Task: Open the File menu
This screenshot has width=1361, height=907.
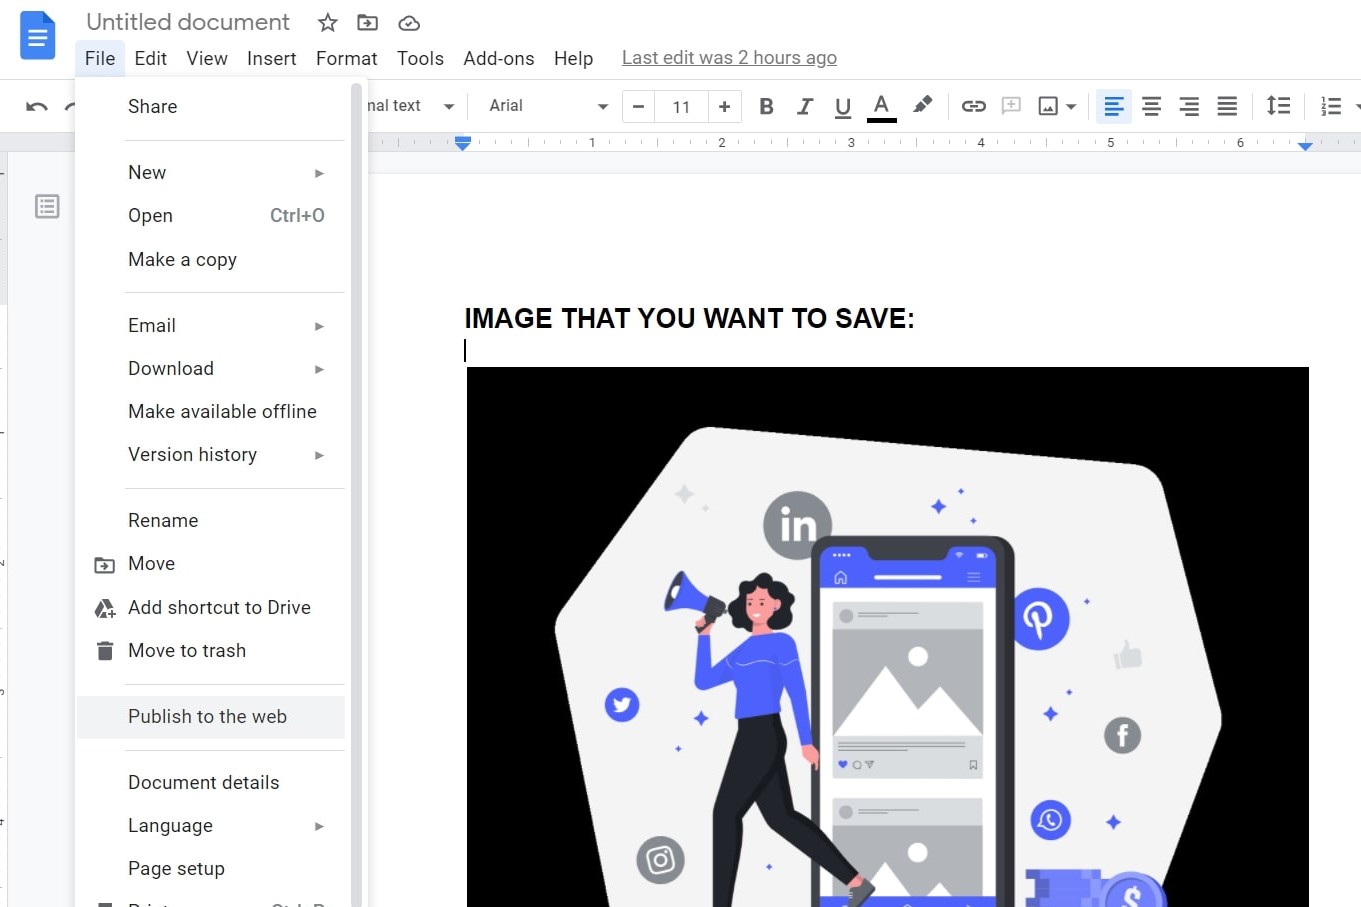Action: point(100,58)
